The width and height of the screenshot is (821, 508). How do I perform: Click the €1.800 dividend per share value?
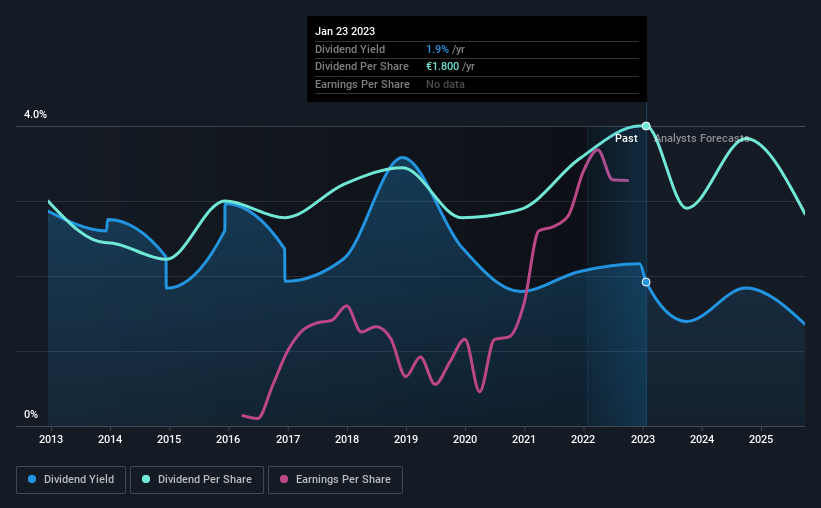(x=442, y=67)
